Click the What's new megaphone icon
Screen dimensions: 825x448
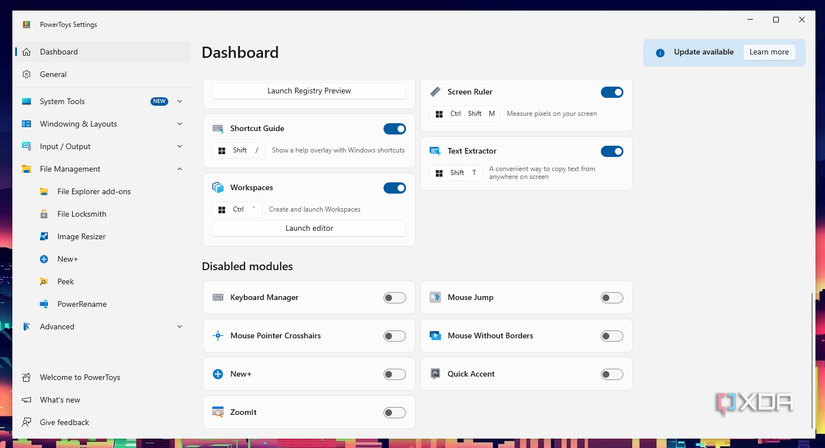(x=26, y=400)
